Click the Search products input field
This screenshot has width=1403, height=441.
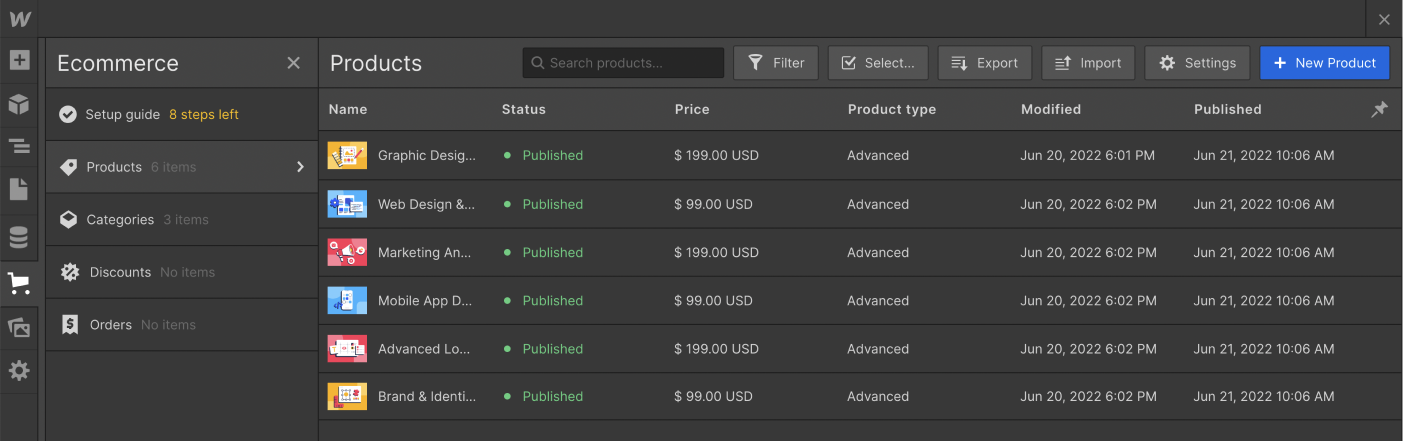click(x=623, y=63)
